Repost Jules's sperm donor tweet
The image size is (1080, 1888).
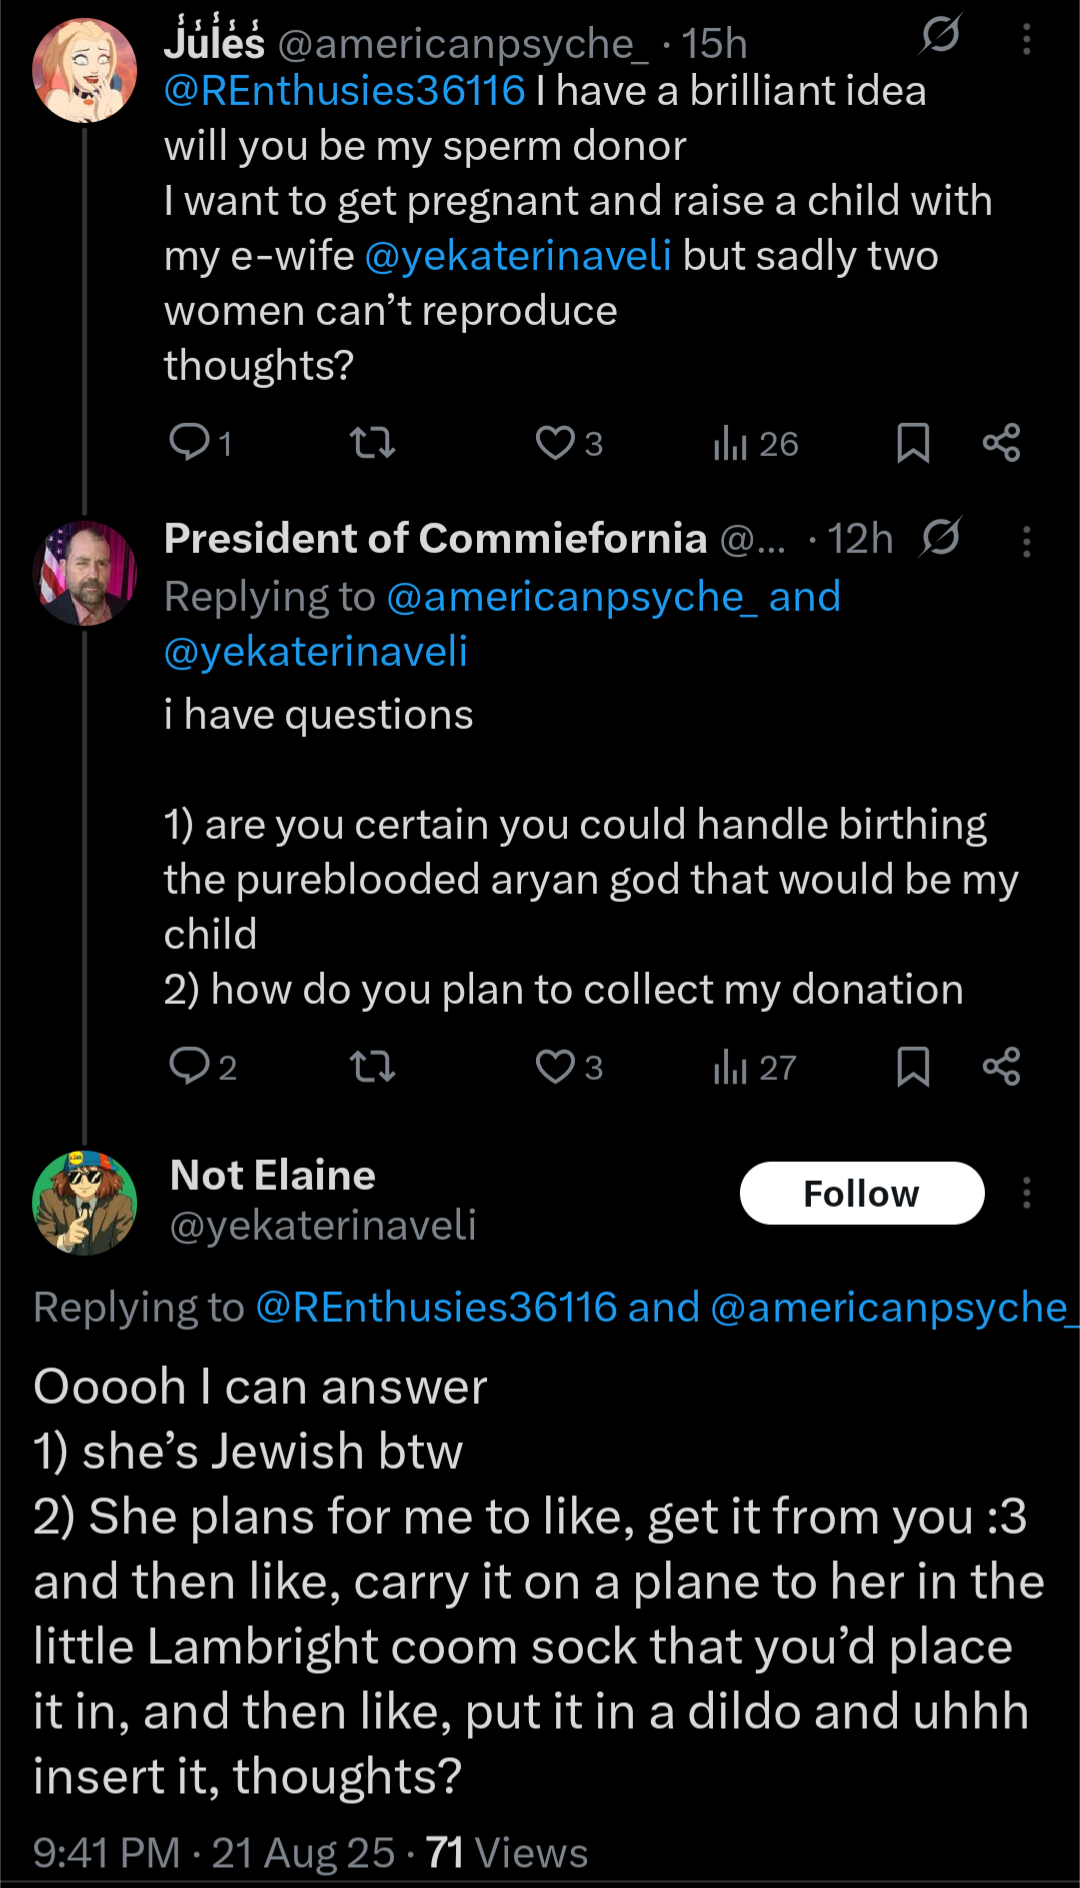coord(373,442)
